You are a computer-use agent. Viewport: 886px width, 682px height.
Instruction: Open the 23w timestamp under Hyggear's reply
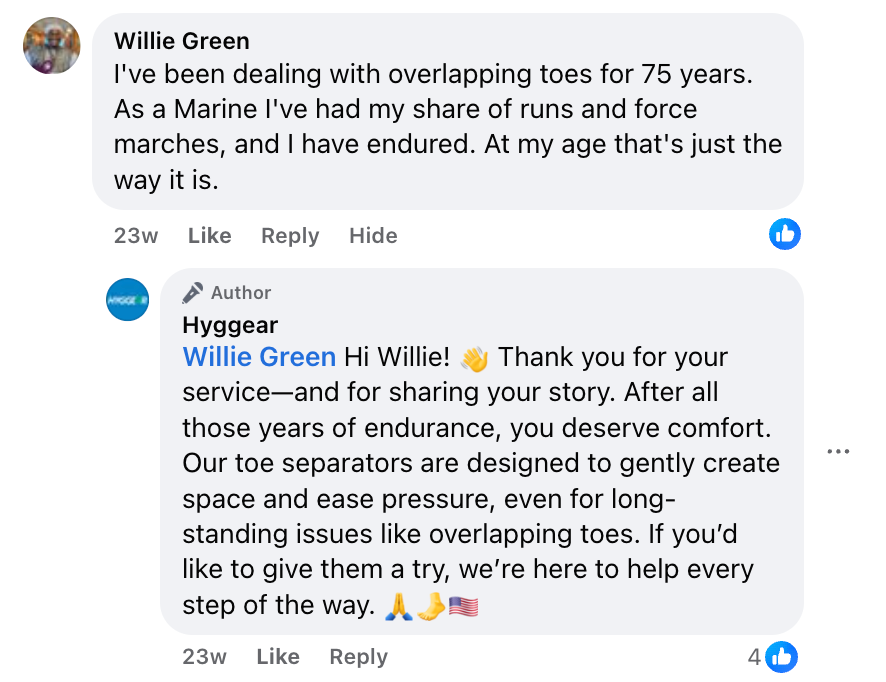204,657
